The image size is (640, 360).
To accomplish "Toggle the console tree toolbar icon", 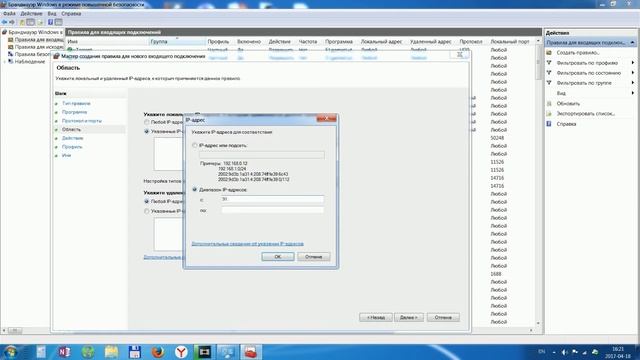I will pos(31,22).
